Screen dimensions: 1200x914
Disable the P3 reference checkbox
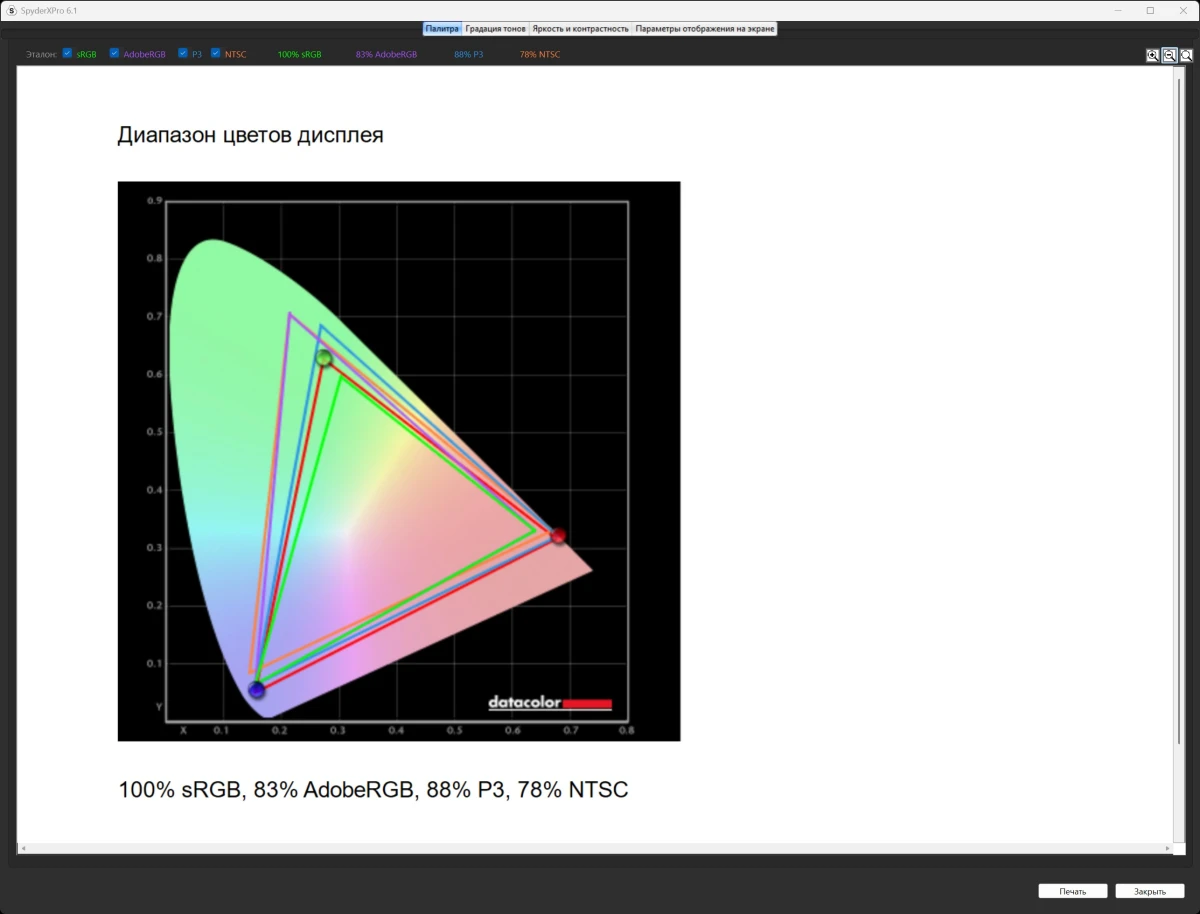coord(183,54)
